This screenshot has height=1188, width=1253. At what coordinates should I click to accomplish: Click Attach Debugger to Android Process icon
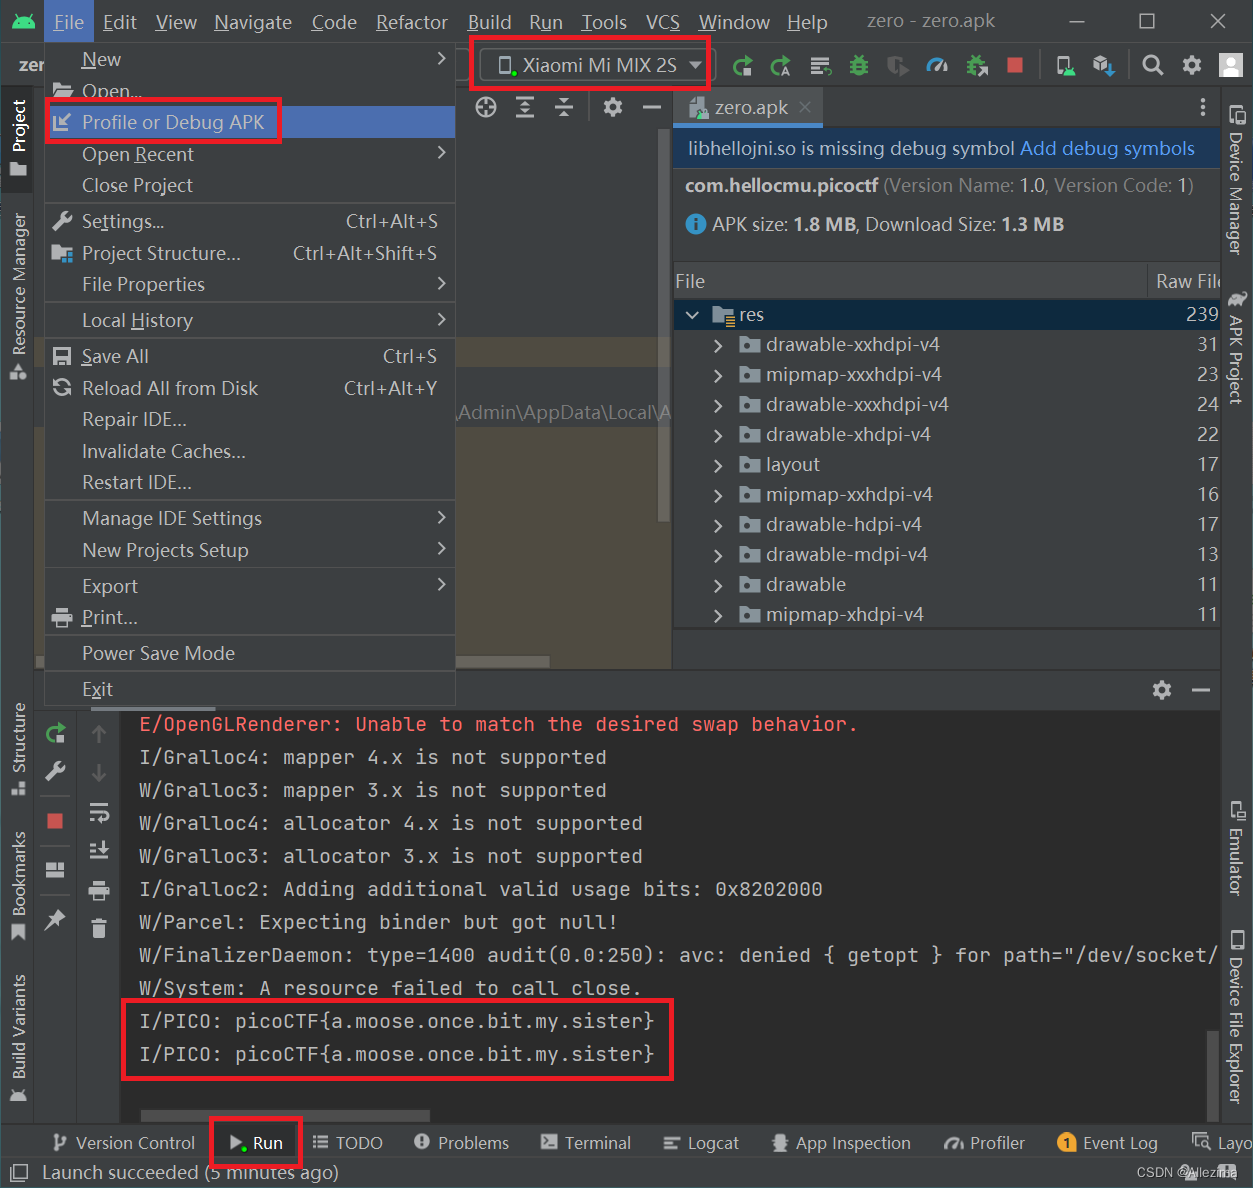click(x=977, y=66)
